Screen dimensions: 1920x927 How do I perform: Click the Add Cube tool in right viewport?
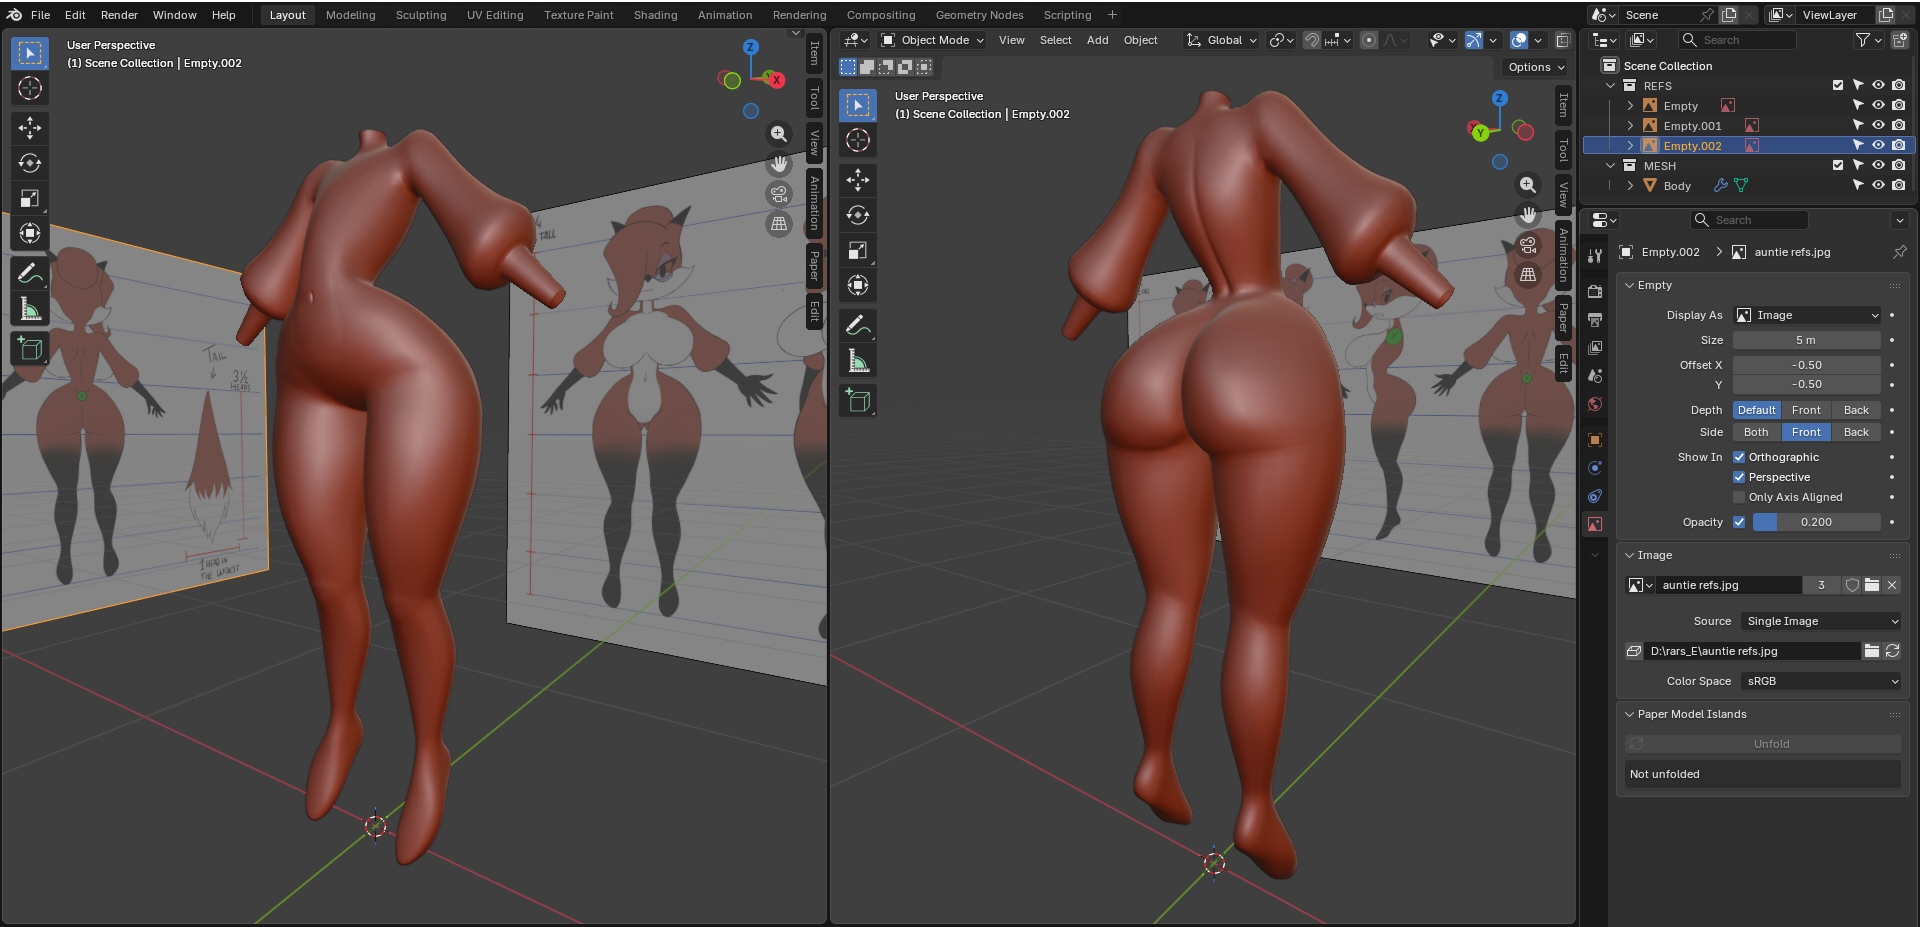[x=858, y=400]
